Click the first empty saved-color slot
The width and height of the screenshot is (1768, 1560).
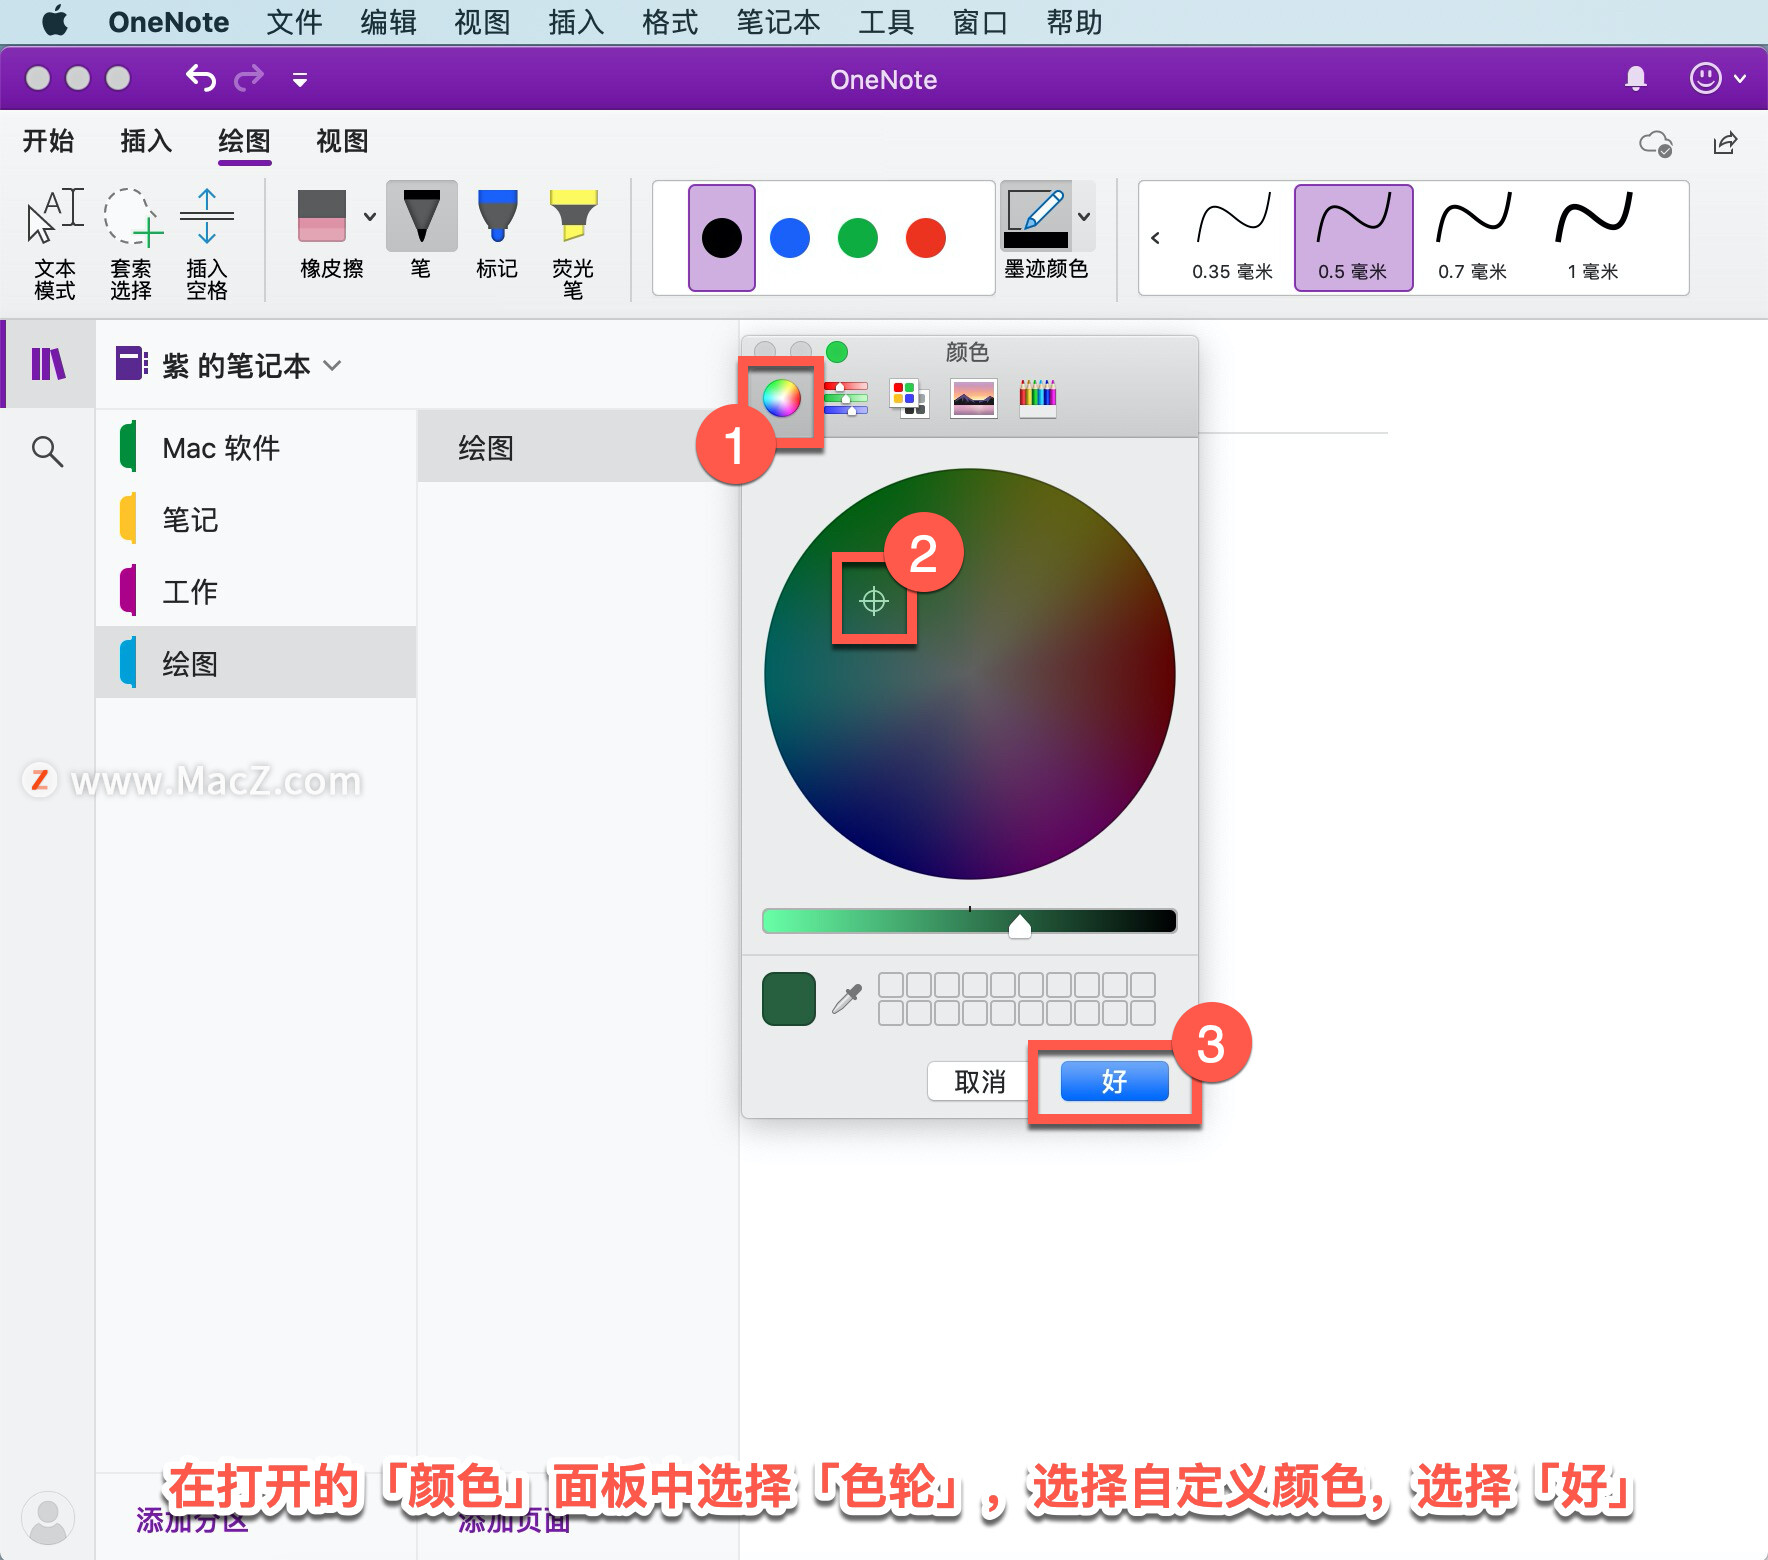891,985
